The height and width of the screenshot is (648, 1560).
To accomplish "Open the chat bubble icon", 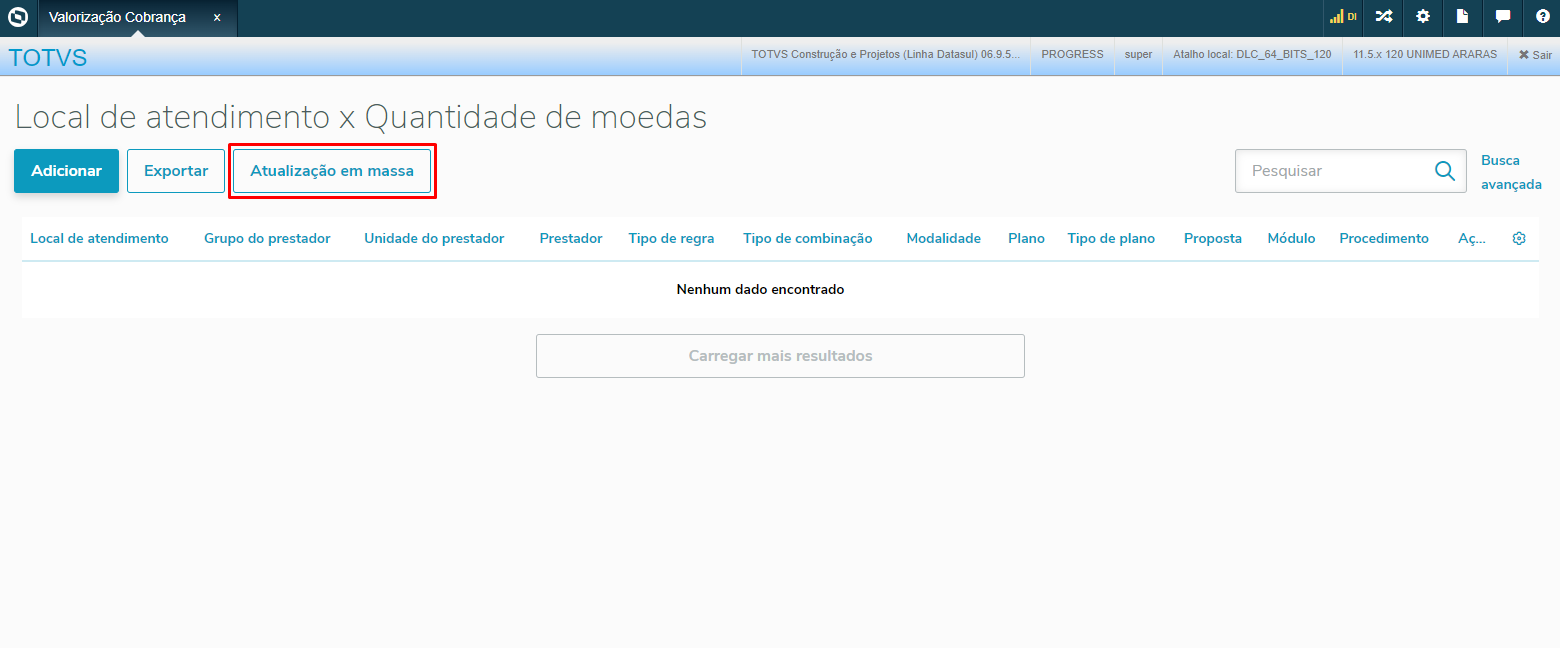I will point(1502,17).
